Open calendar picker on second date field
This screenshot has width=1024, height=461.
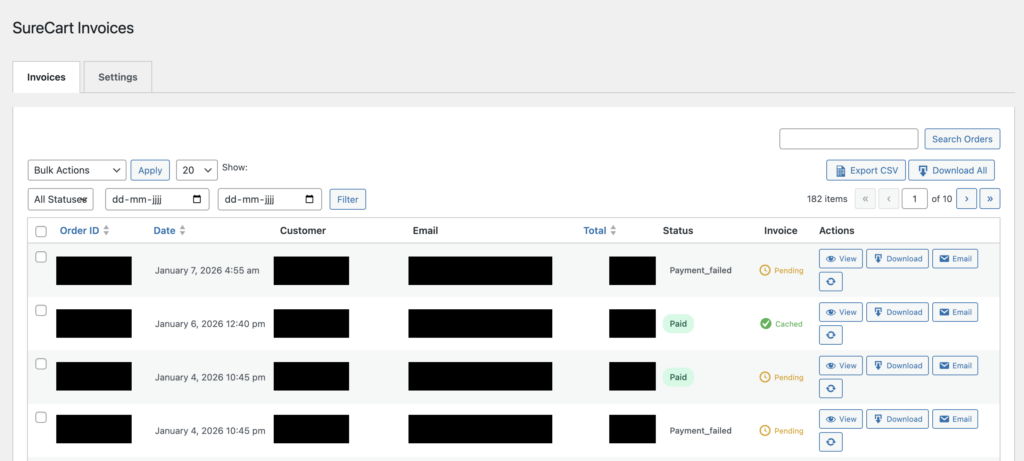[311, 199]
